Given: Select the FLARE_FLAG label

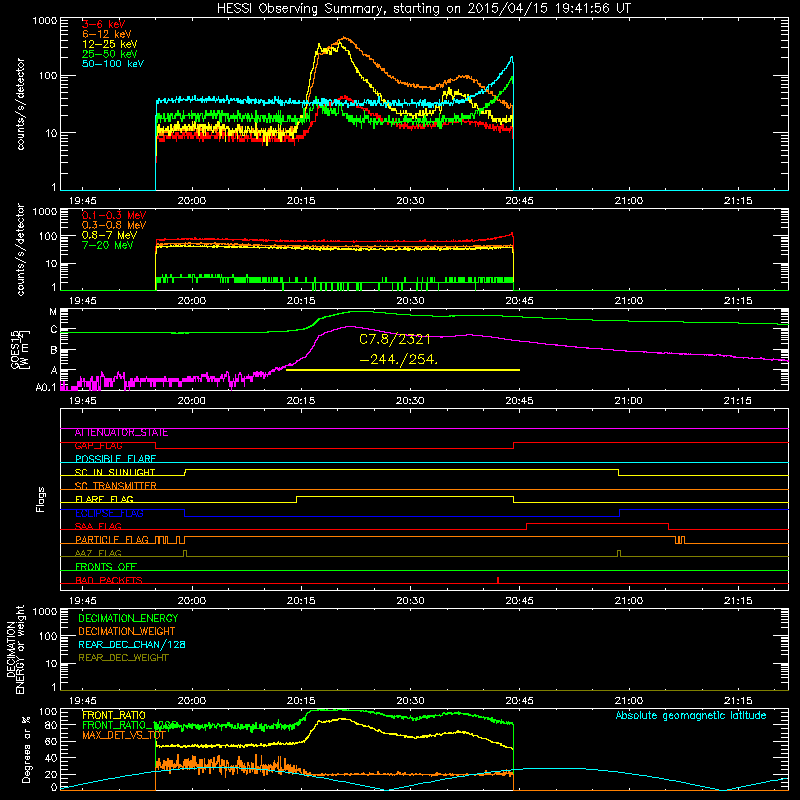Looking at the screenshot, I should tap(104, 499).
